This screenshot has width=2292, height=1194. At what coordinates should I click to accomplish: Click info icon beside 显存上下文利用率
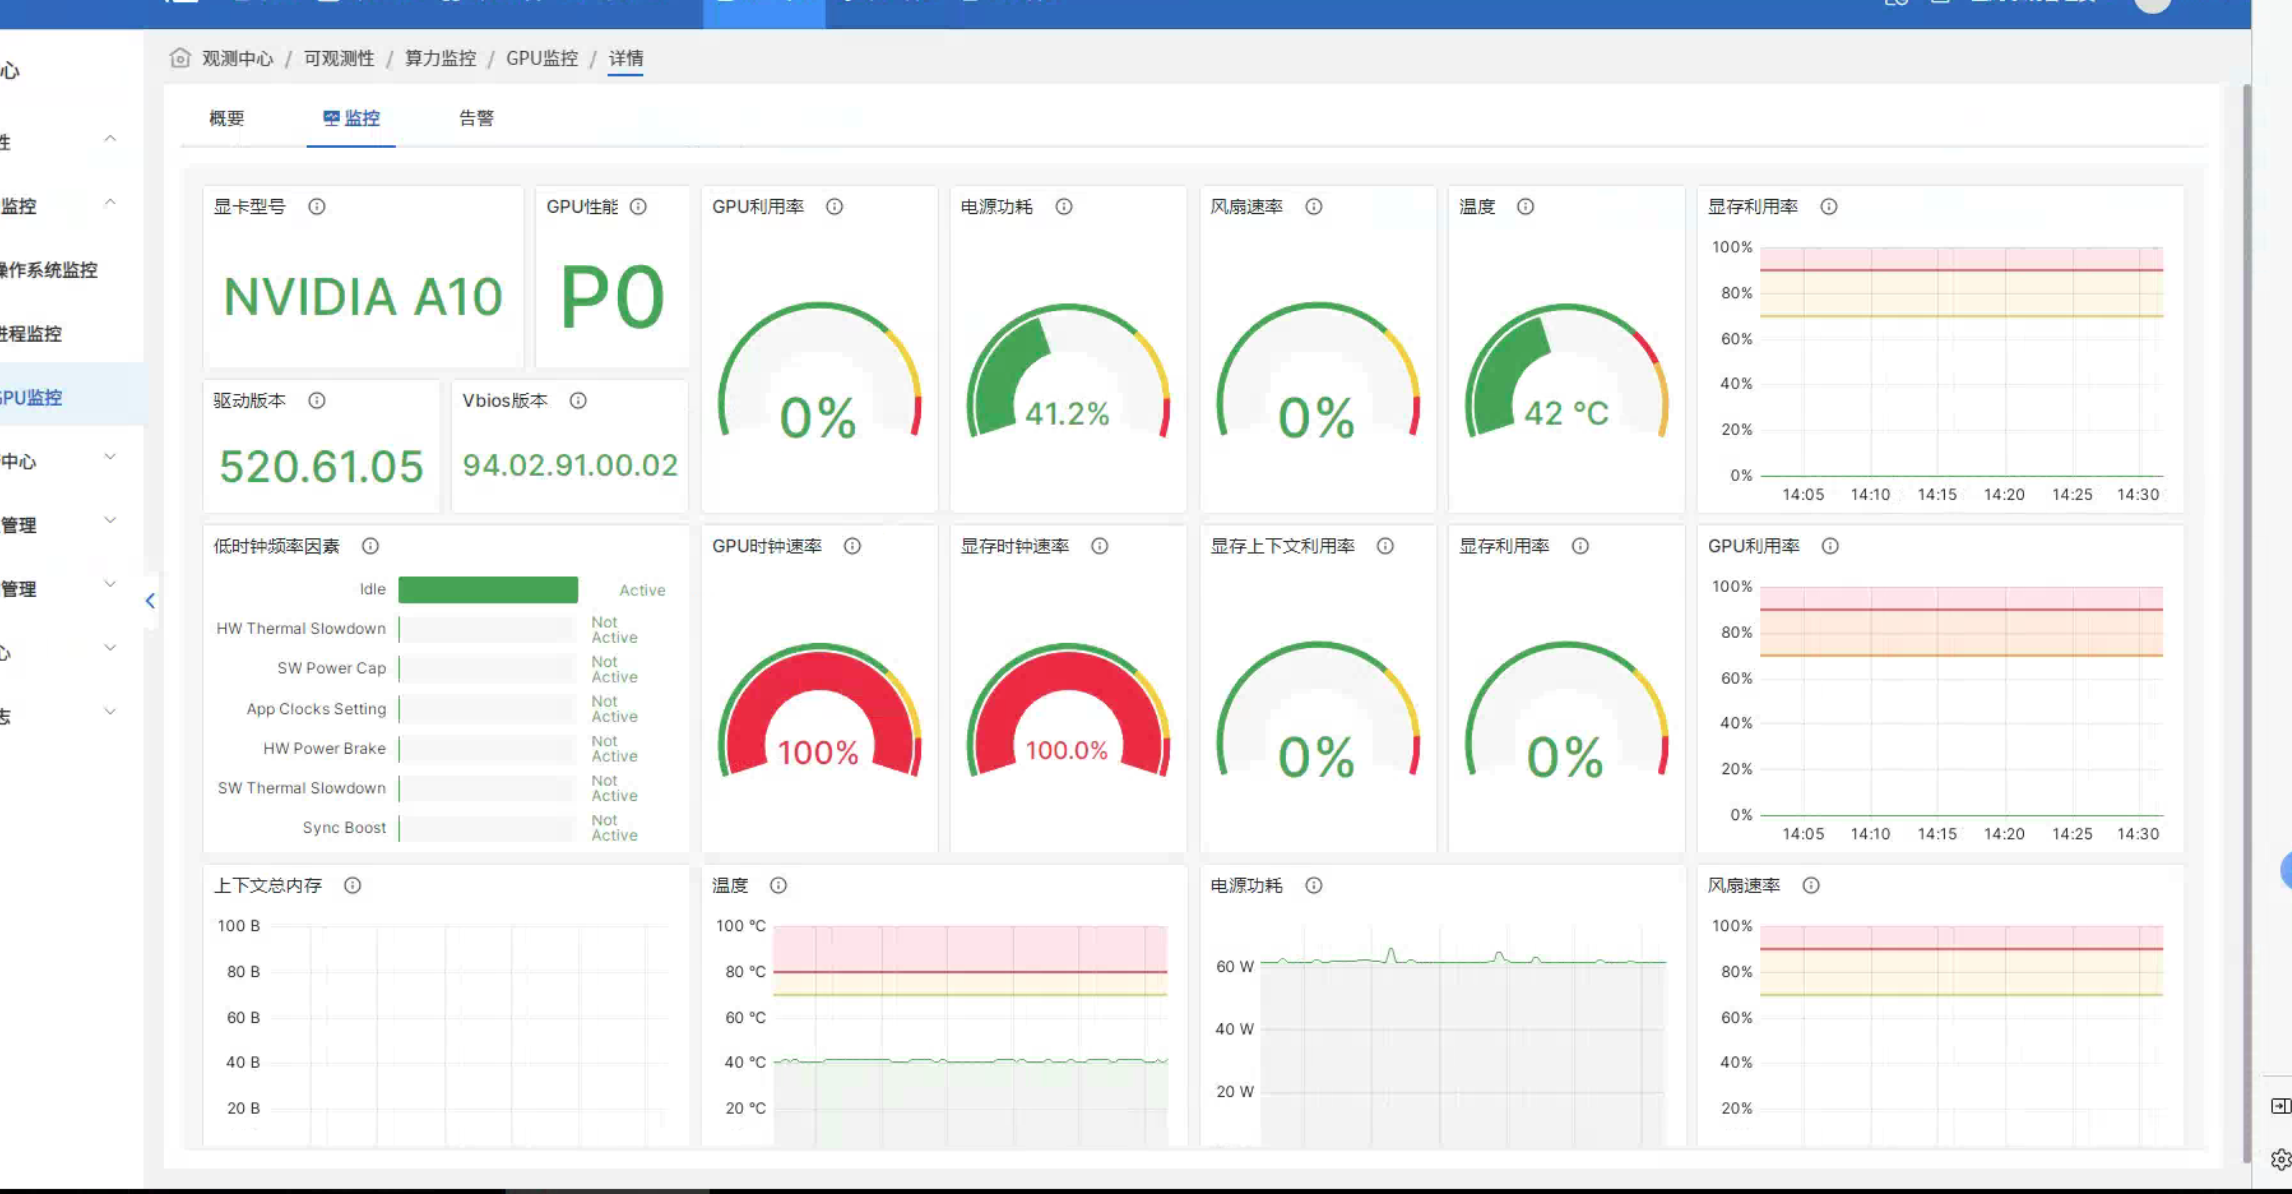1385,546
